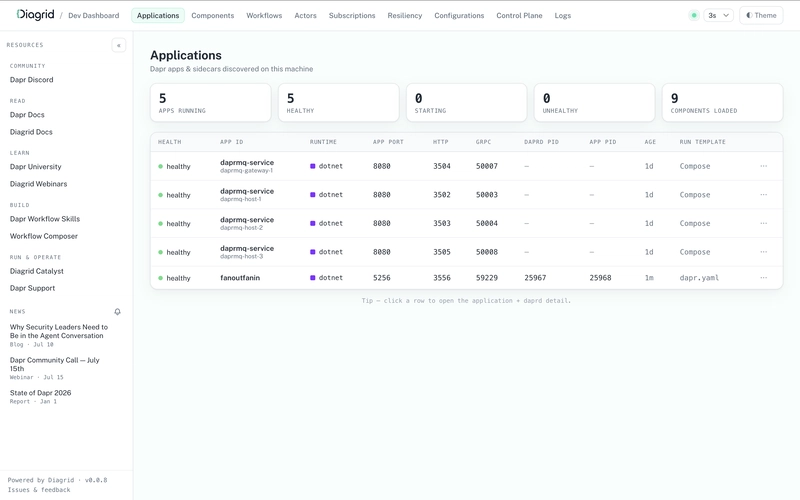
Task: Switch to the Components tab
Action: coord(213,15)
